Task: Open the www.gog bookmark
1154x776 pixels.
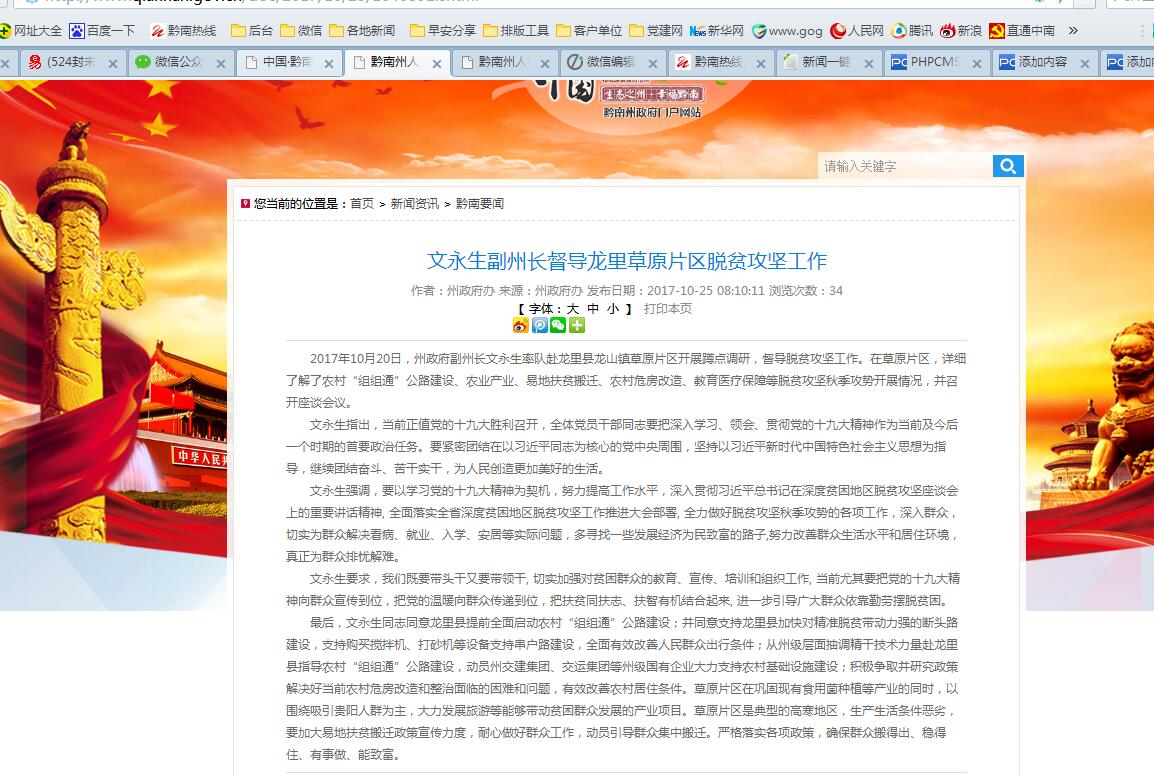Action: click(787, 30)
